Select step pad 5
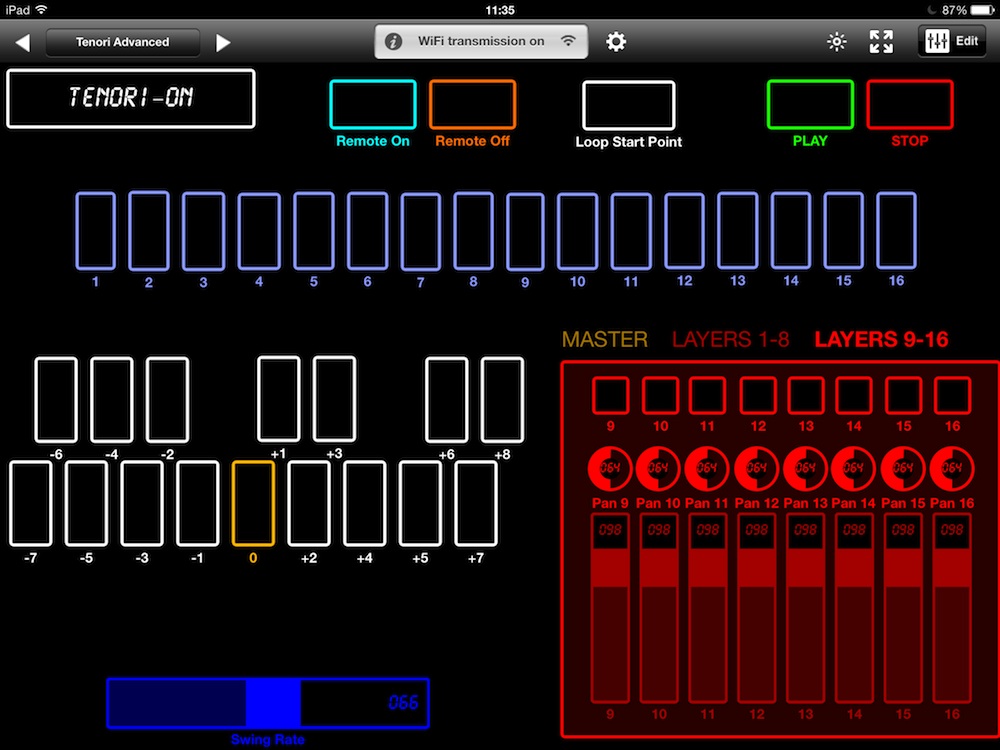 coord(314,231)
